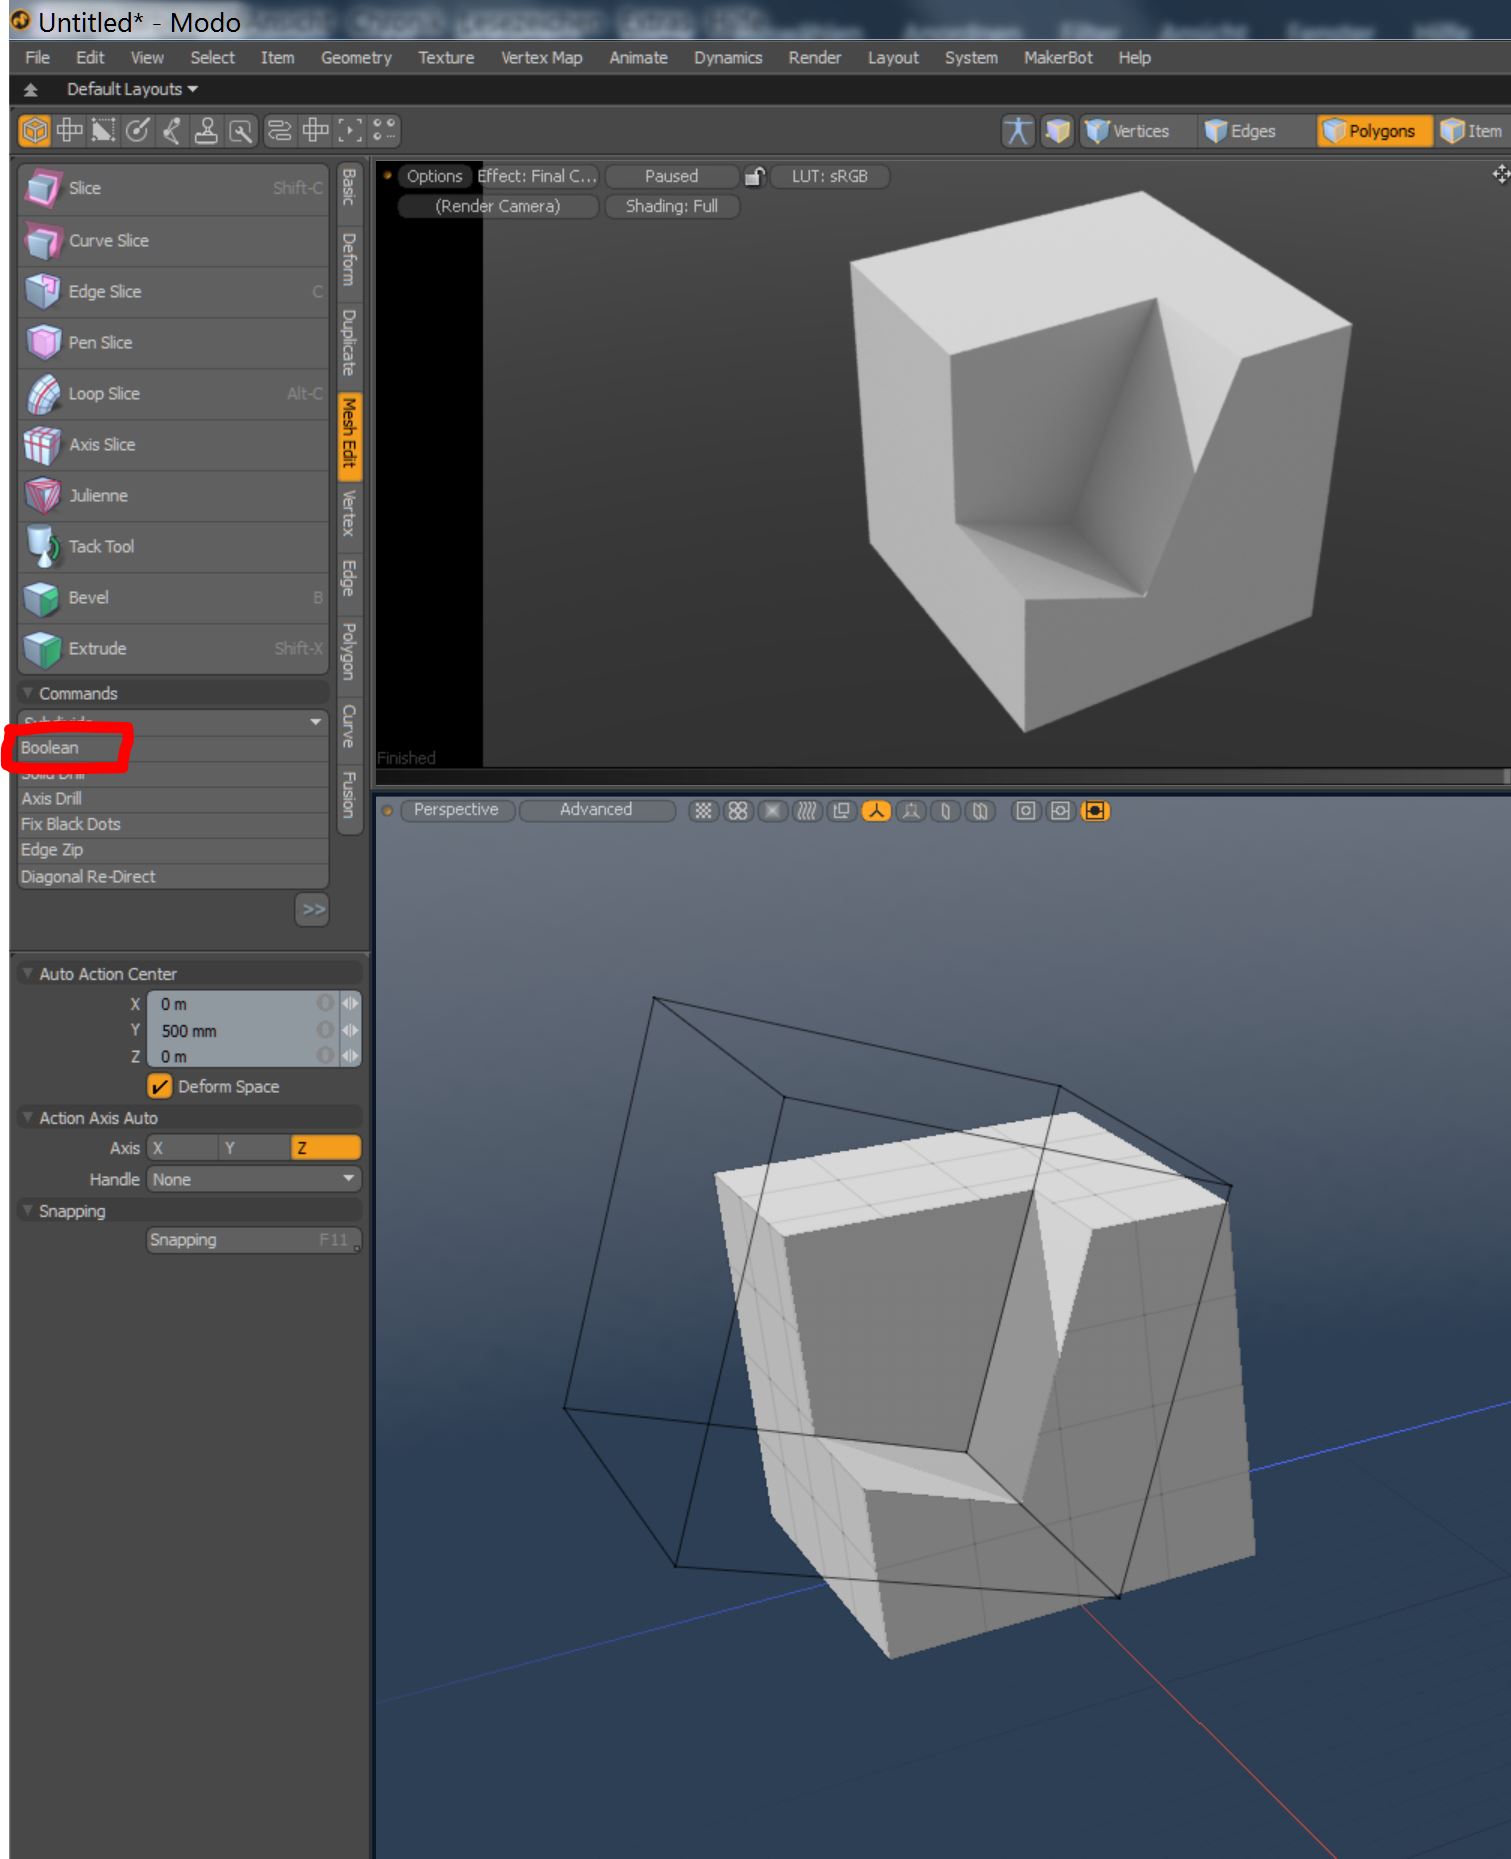
Task: Pick the Pen Slice tool
Action: click(x=173, y=343)
